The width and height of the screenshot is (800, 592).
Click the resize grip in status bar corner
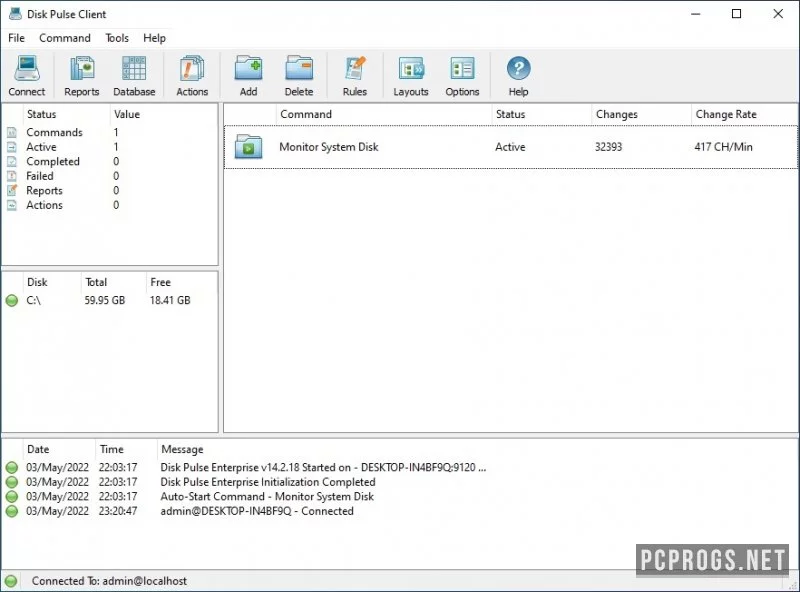point(793,586)
